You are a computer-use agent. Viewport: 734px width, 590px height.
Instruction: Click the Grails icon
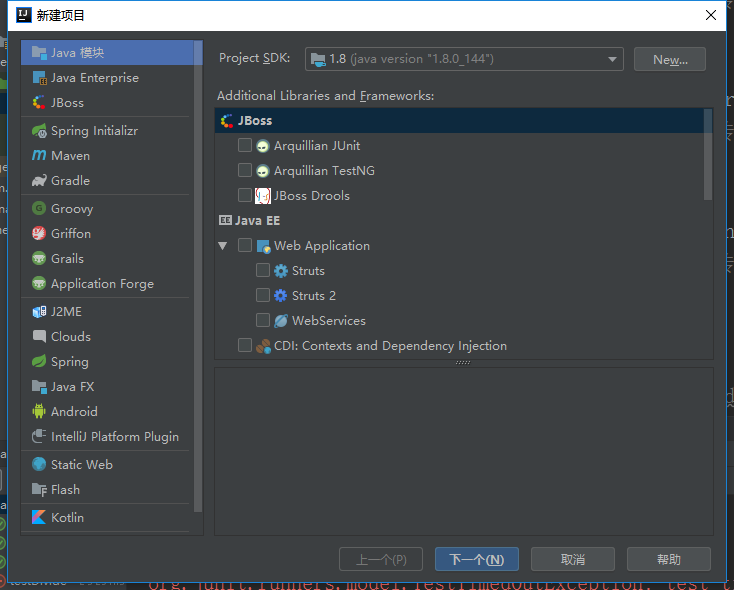pos(39,258)
